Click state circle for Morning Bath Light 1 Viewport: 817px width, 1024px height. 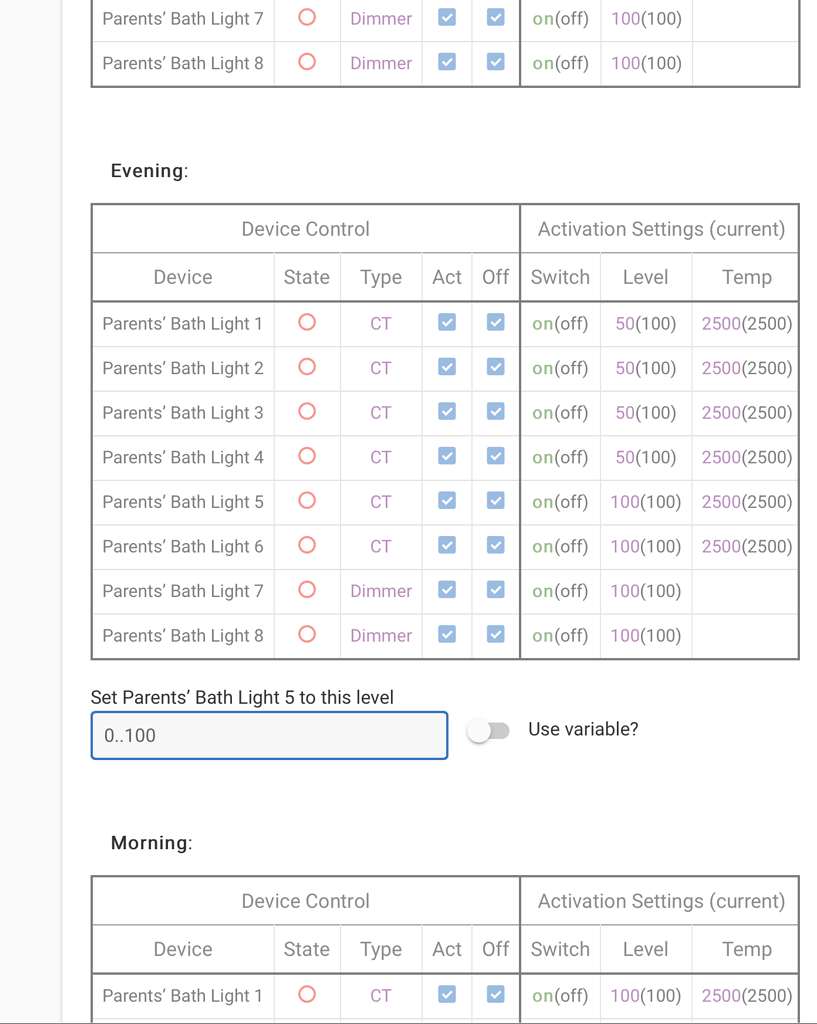tap(307, 995)
